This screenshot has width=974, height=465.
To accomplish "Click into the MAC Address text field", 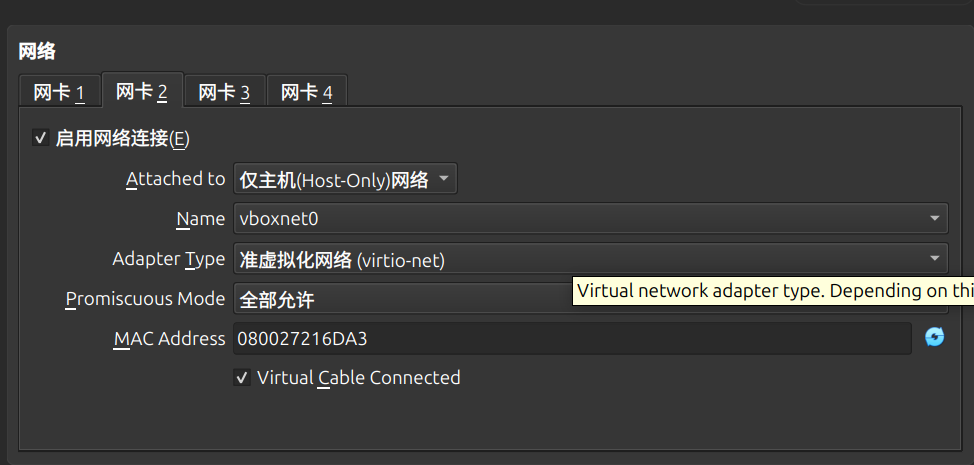I will click(x=570, y=338).
